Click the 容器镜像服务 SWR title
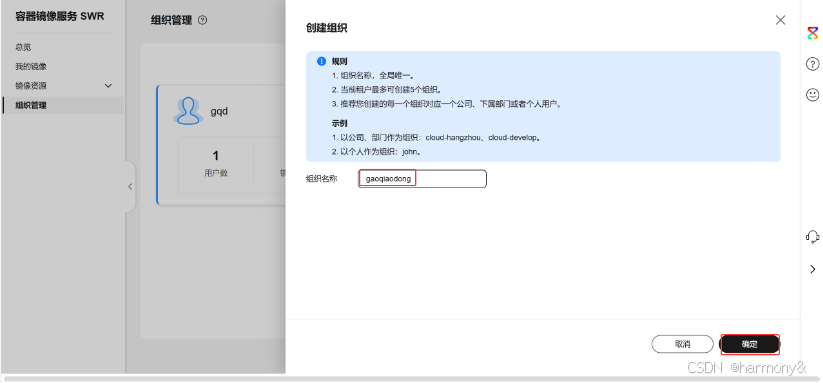 tap(60, 17)
